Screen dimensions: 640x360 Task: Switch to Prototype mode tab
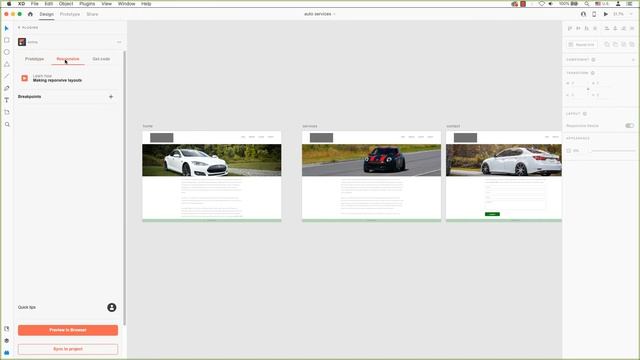point(70,14)
